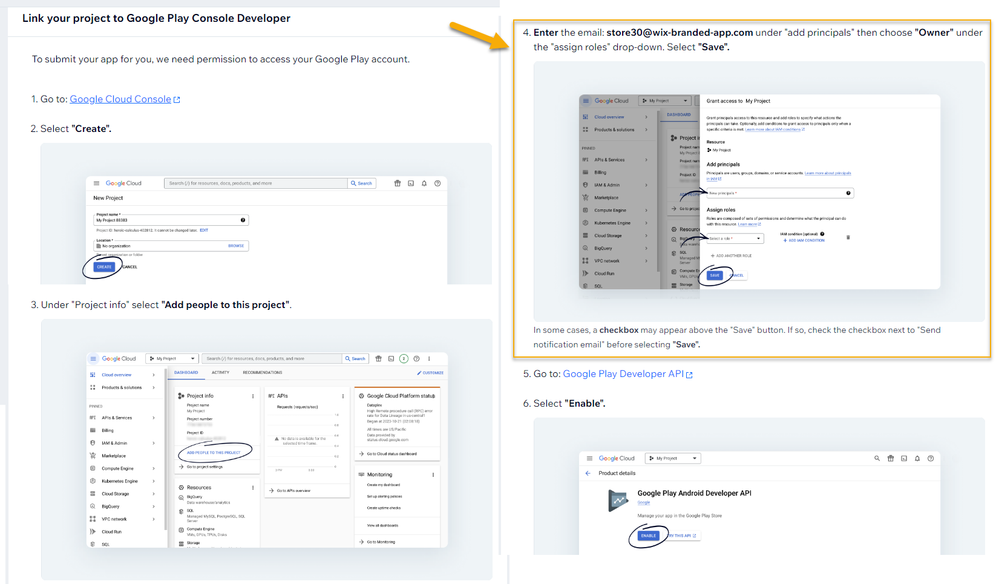Click the Search button in New Project image
Screen dimensions: 999x584
(x=362, y=183)
